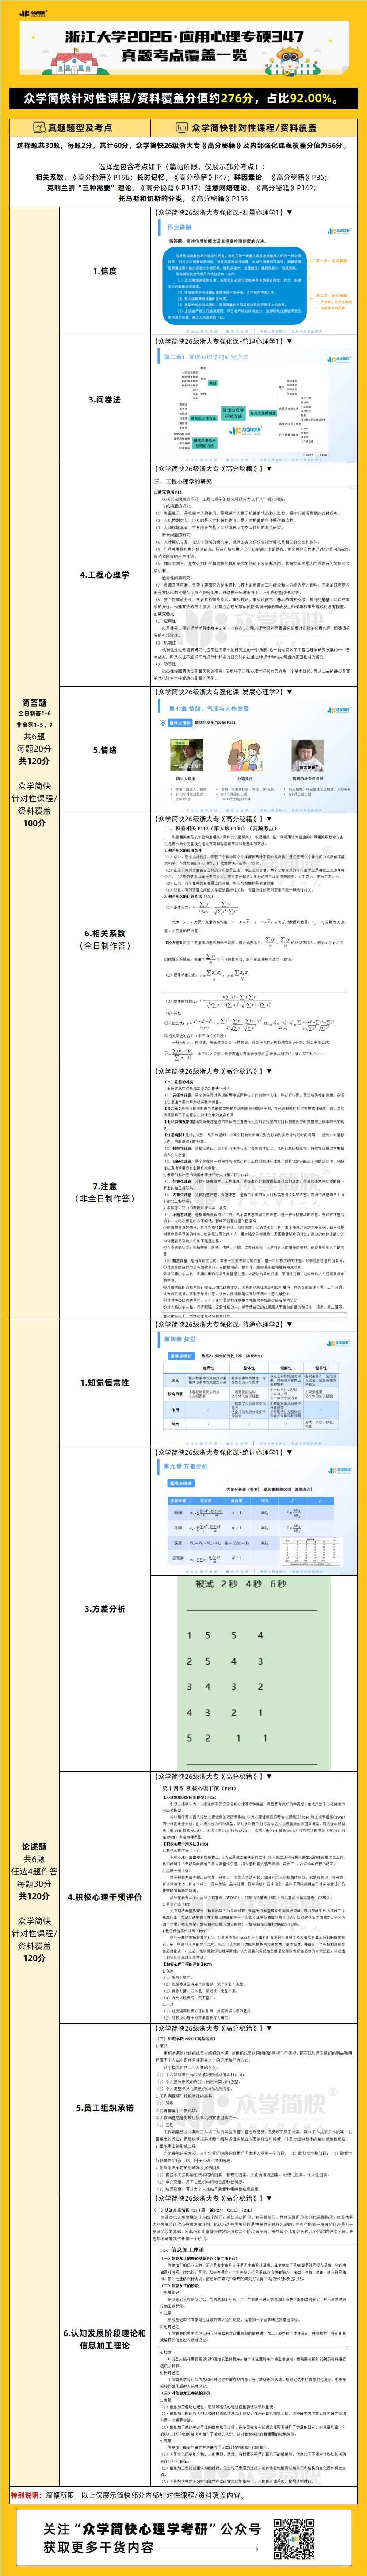Select the 4.工程心理学 topic cell
367x2576 pixels.
pos(104,575)
